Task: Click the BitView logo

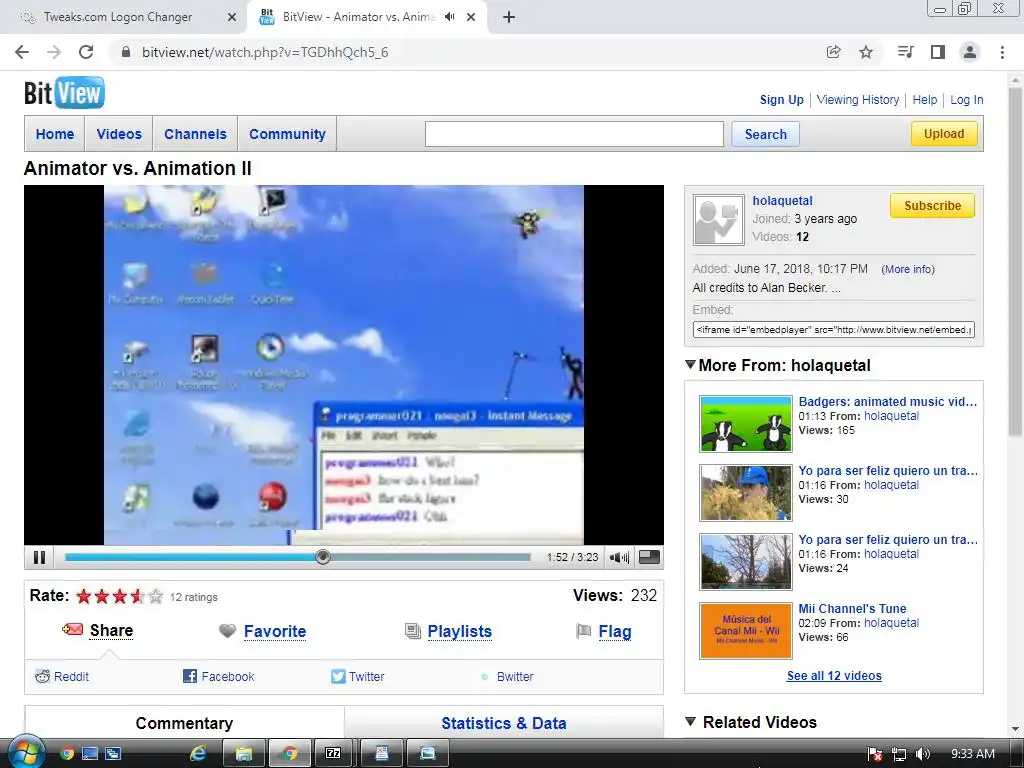Action: (64, 93)
